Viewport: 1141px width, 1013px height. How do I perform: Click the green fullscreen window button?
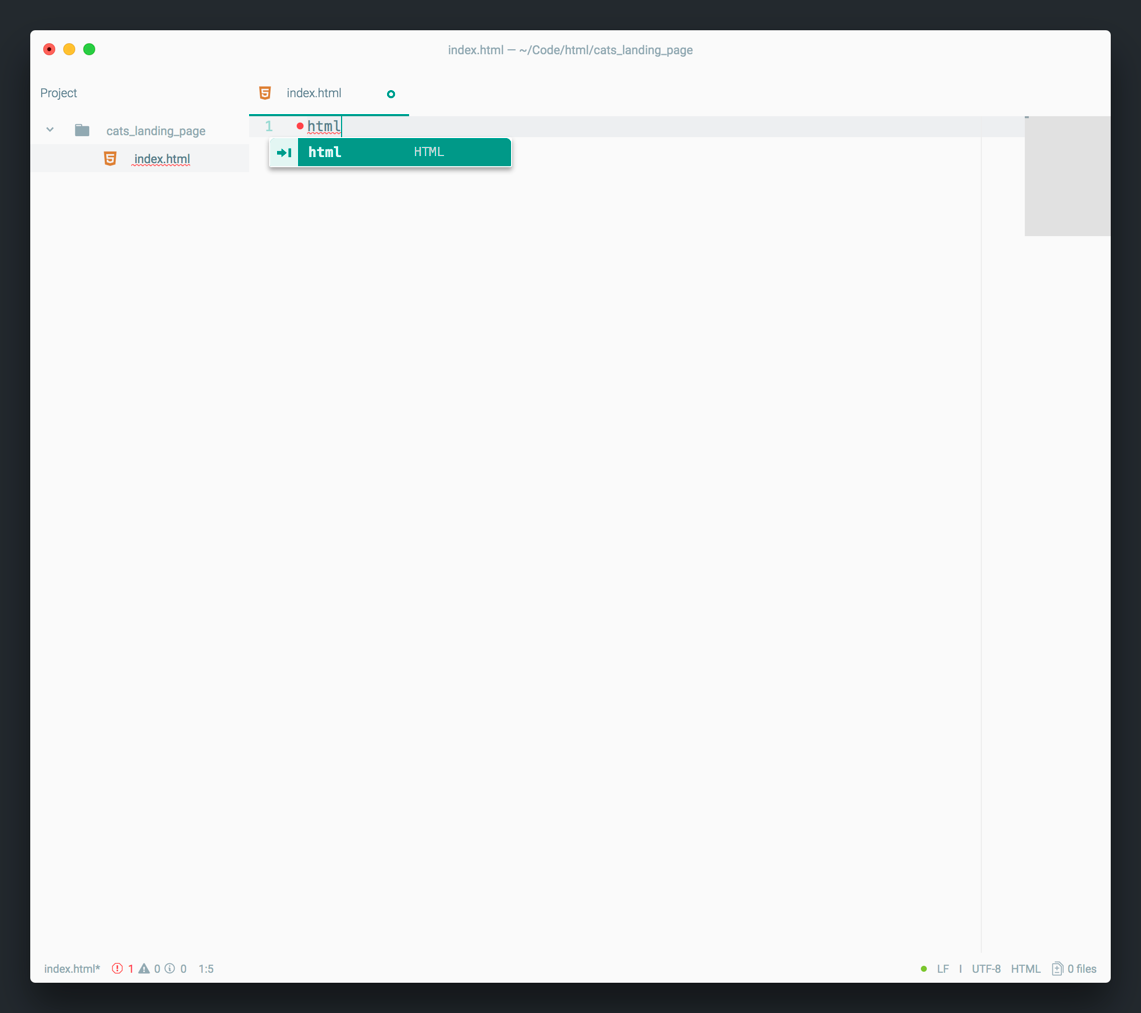click(89, 49)
